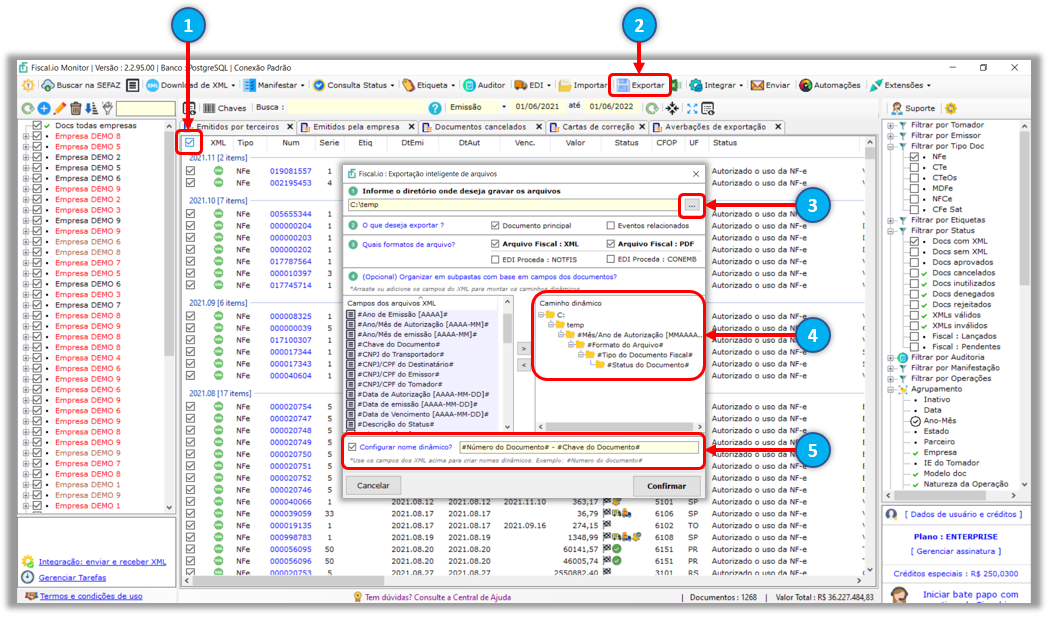The height and width of the screenshot is (618, 1048).
Task: Click the blue help question mark icon
Action: (x=435, y=108)
